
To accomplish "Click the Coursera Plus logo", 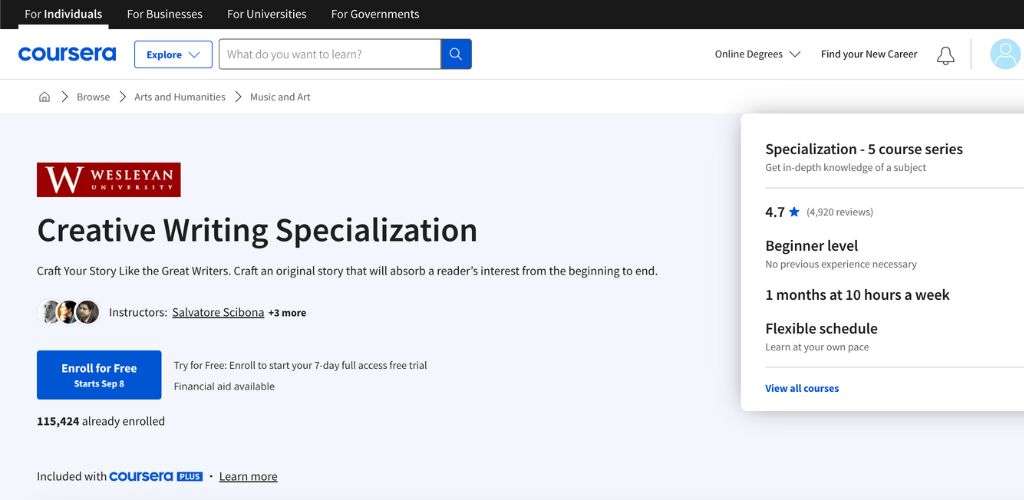I will pos(156,477).
